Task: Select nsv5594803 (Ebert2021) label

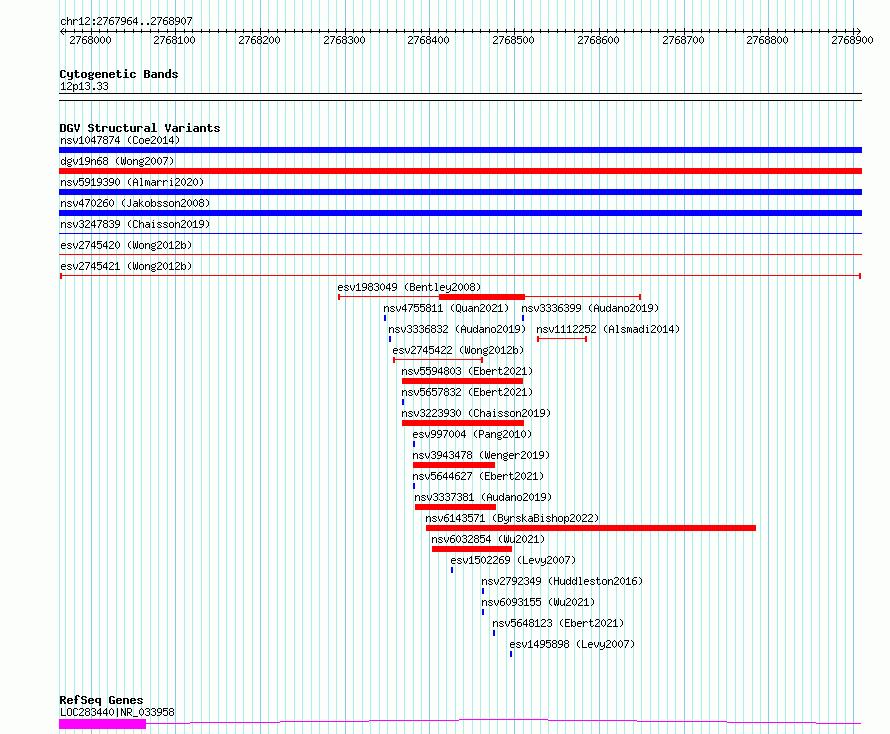Action: pos(467,371)
